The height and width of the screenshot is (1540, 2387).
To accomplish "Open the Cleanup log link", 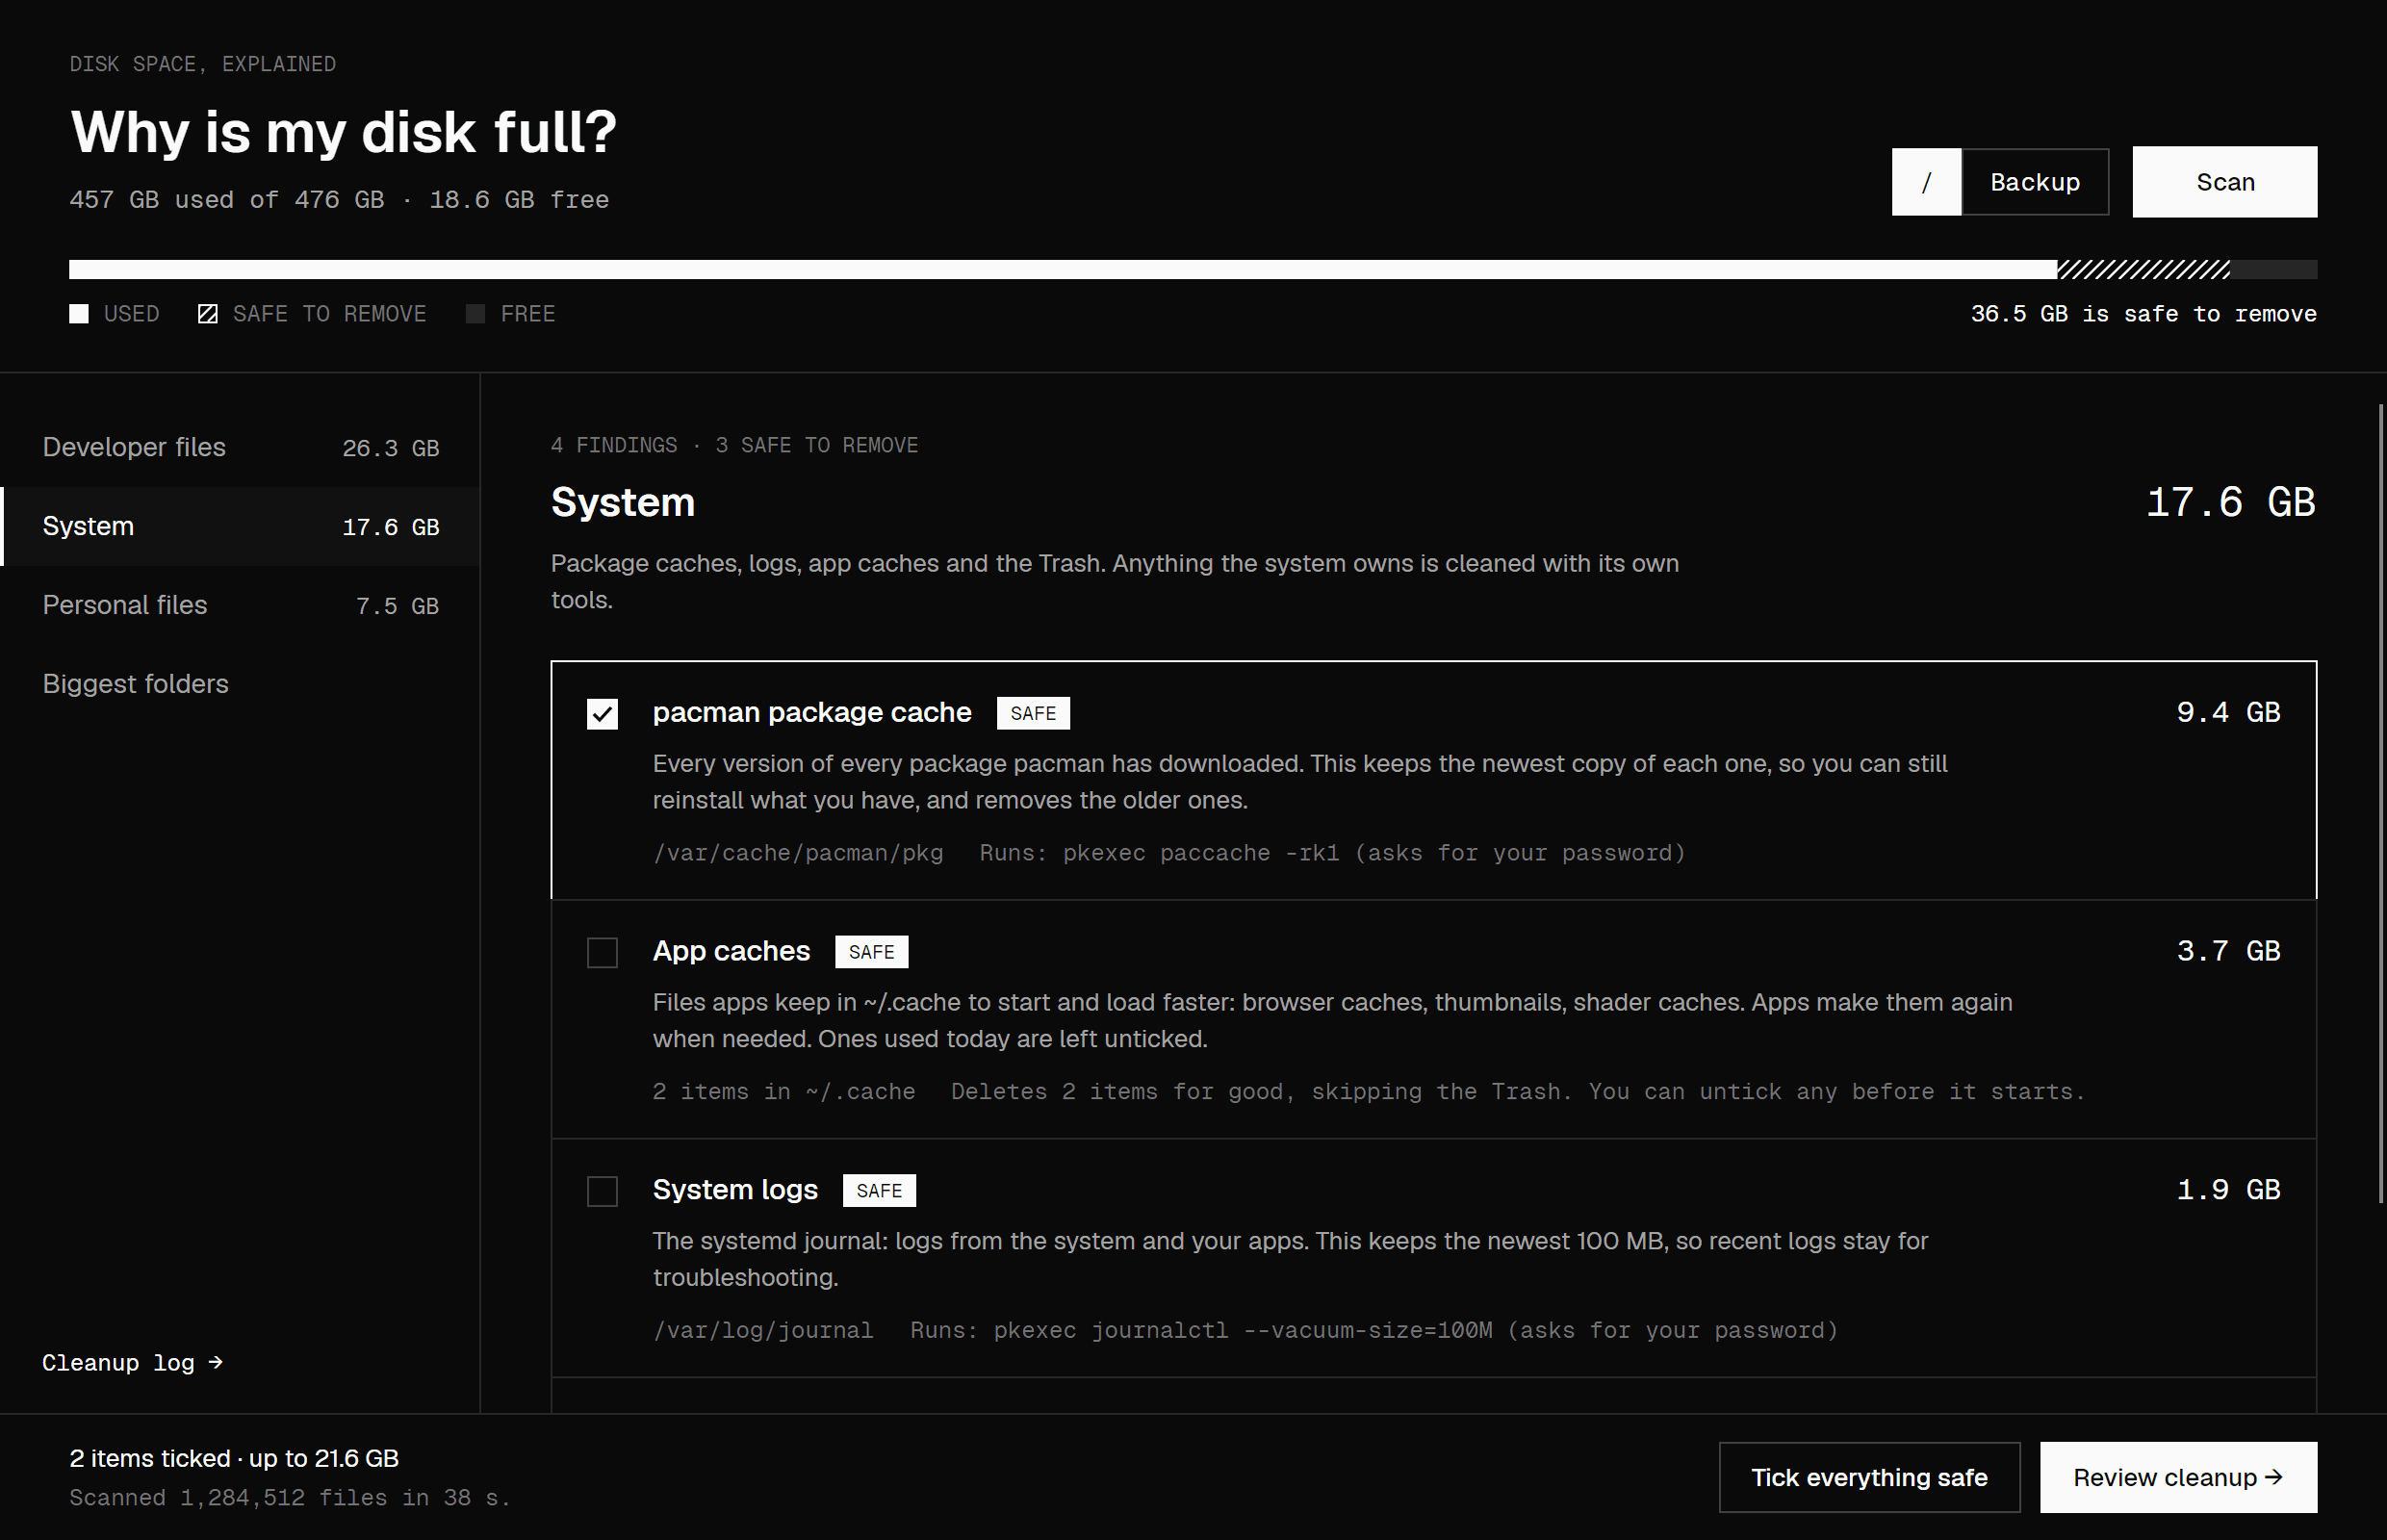I will click(132, 1363).
